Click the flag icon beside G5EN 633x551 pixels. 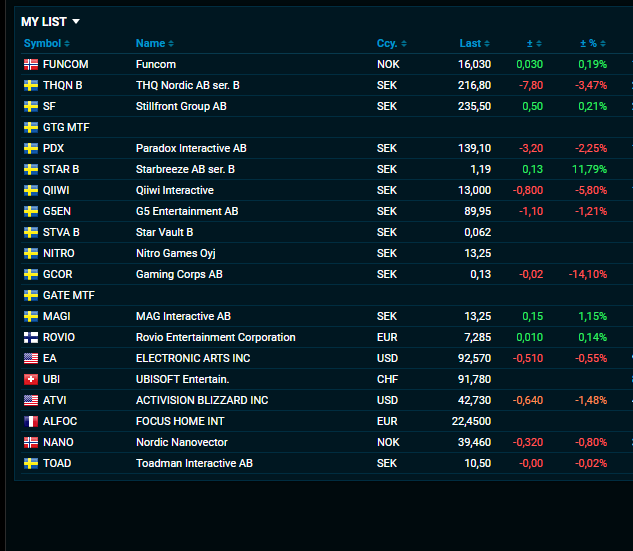31,211
